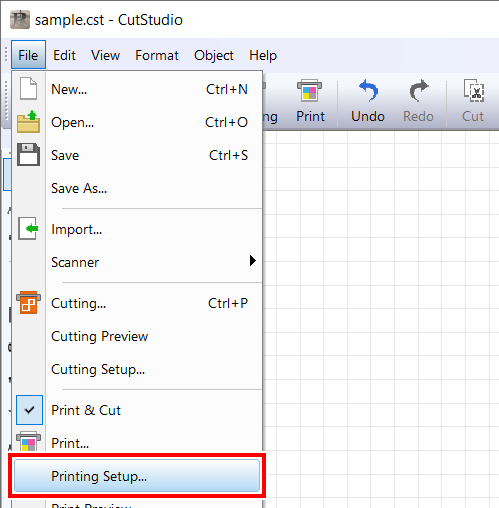Click the CutStudio app icon in title bar
The image size is (499, 508).
[x=20, y=20]
